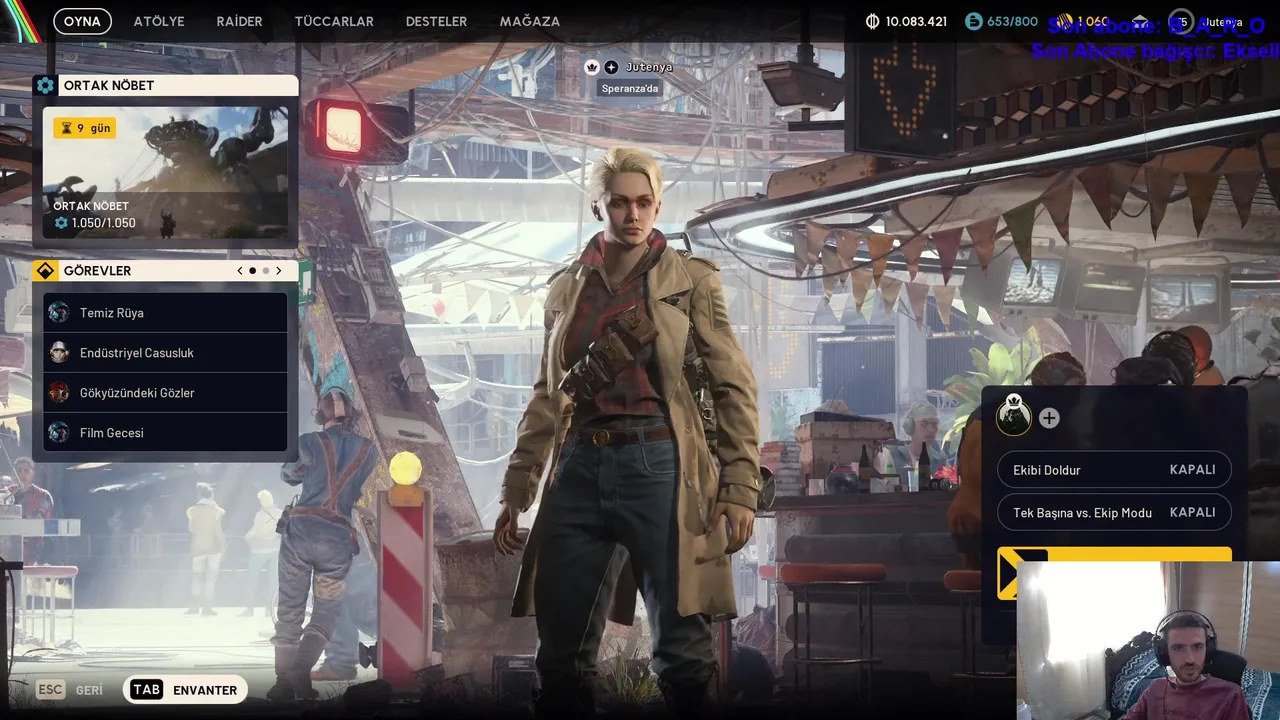Open the DESTELER tab
The height and width of the screenshot is (720, 1280).
[436, 21]
